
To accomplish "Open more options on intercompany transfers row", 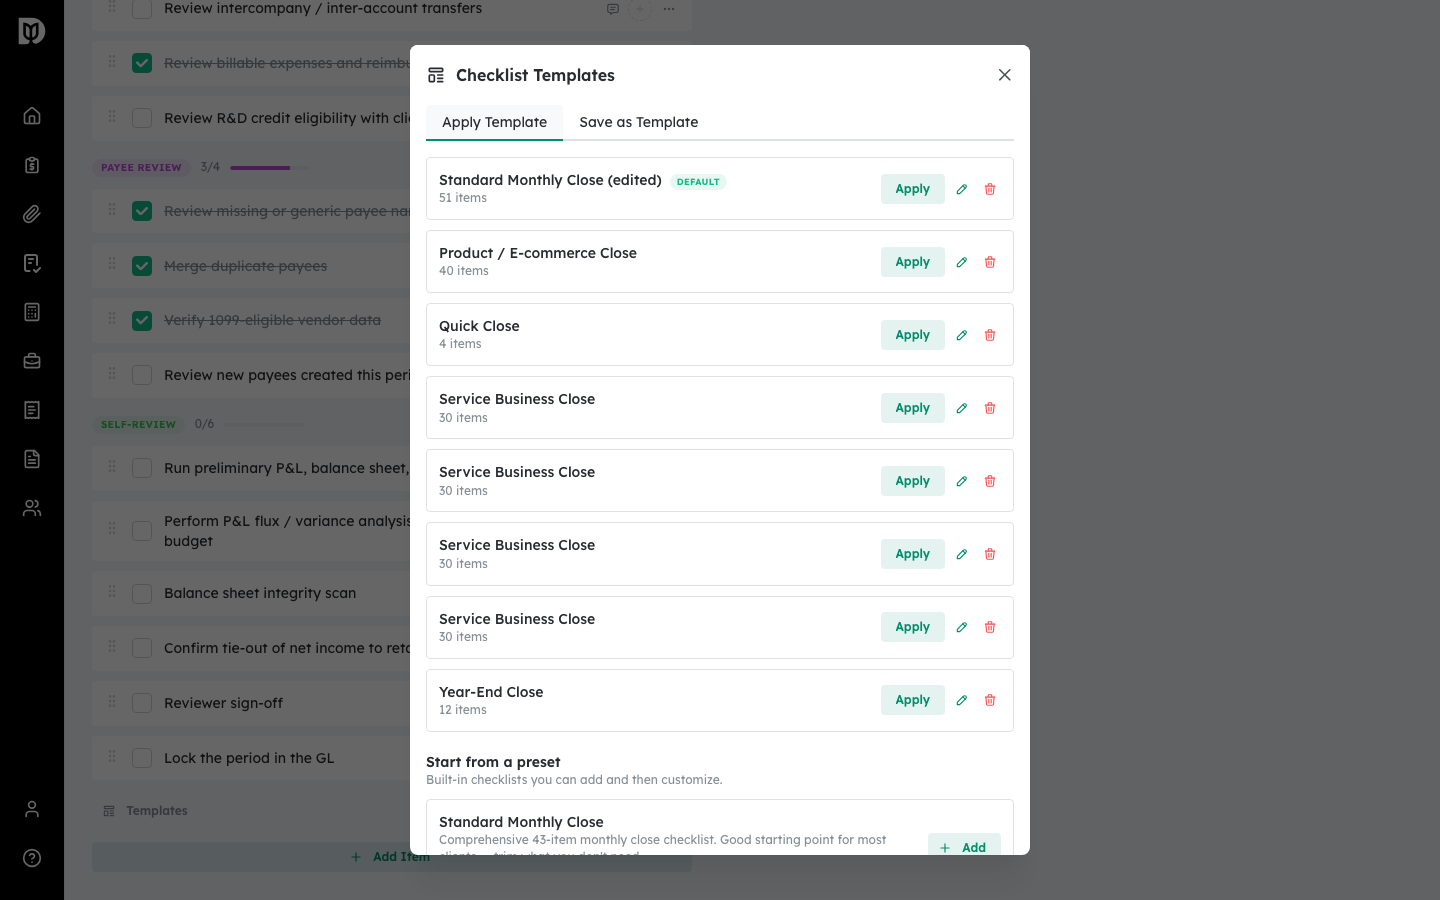I will click(669, 9).
